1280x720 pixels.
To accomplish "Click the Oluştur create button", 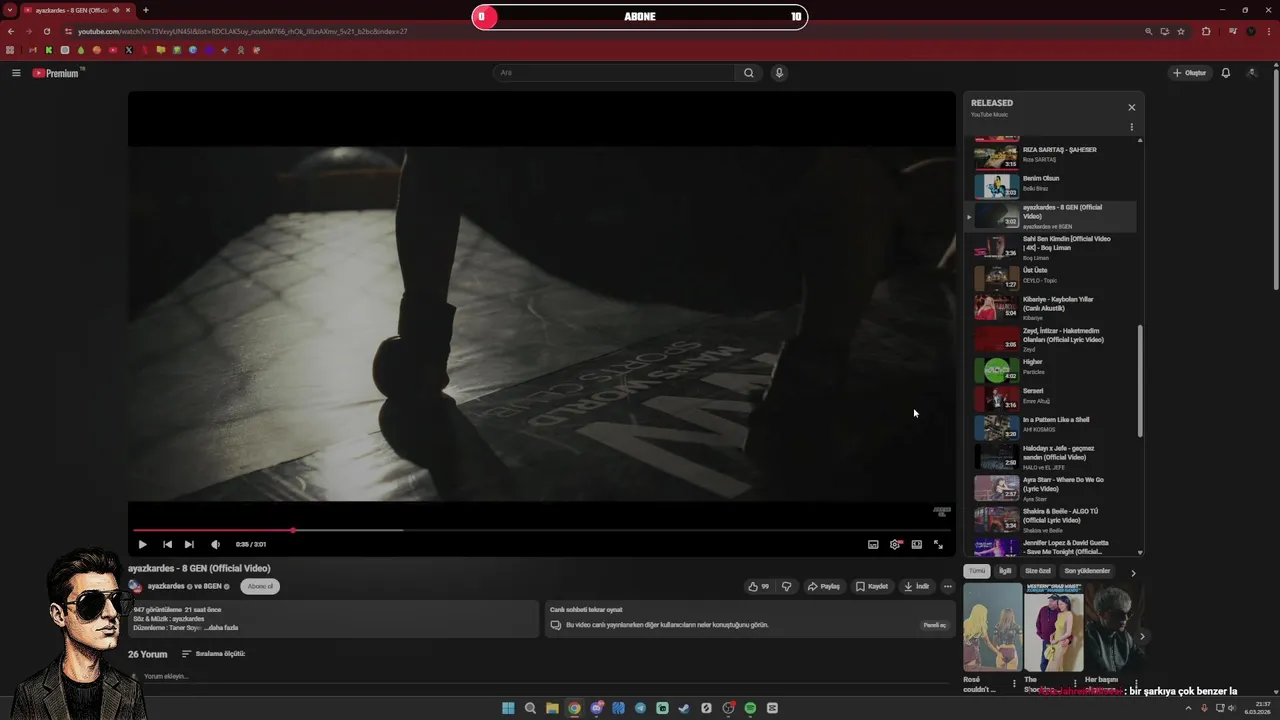I will (1189, 73).
